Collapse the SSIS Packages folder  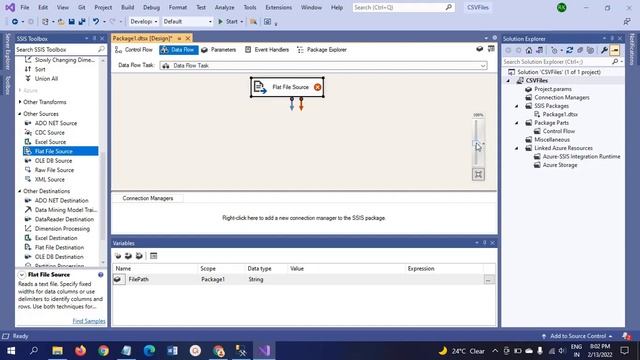click(517, 106)
